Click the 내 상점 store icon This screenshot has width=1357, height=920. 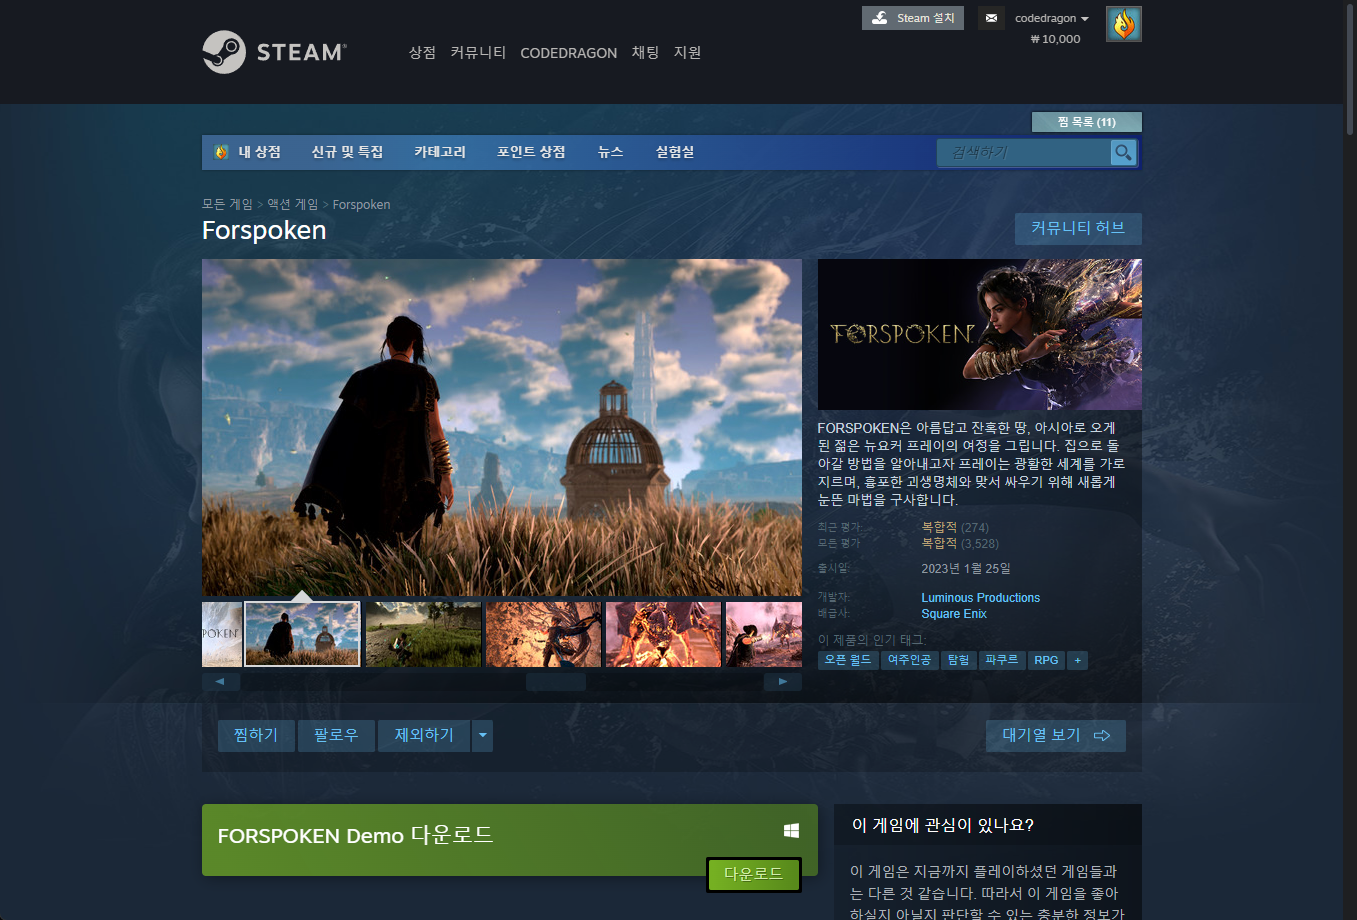tap(221, 152)
